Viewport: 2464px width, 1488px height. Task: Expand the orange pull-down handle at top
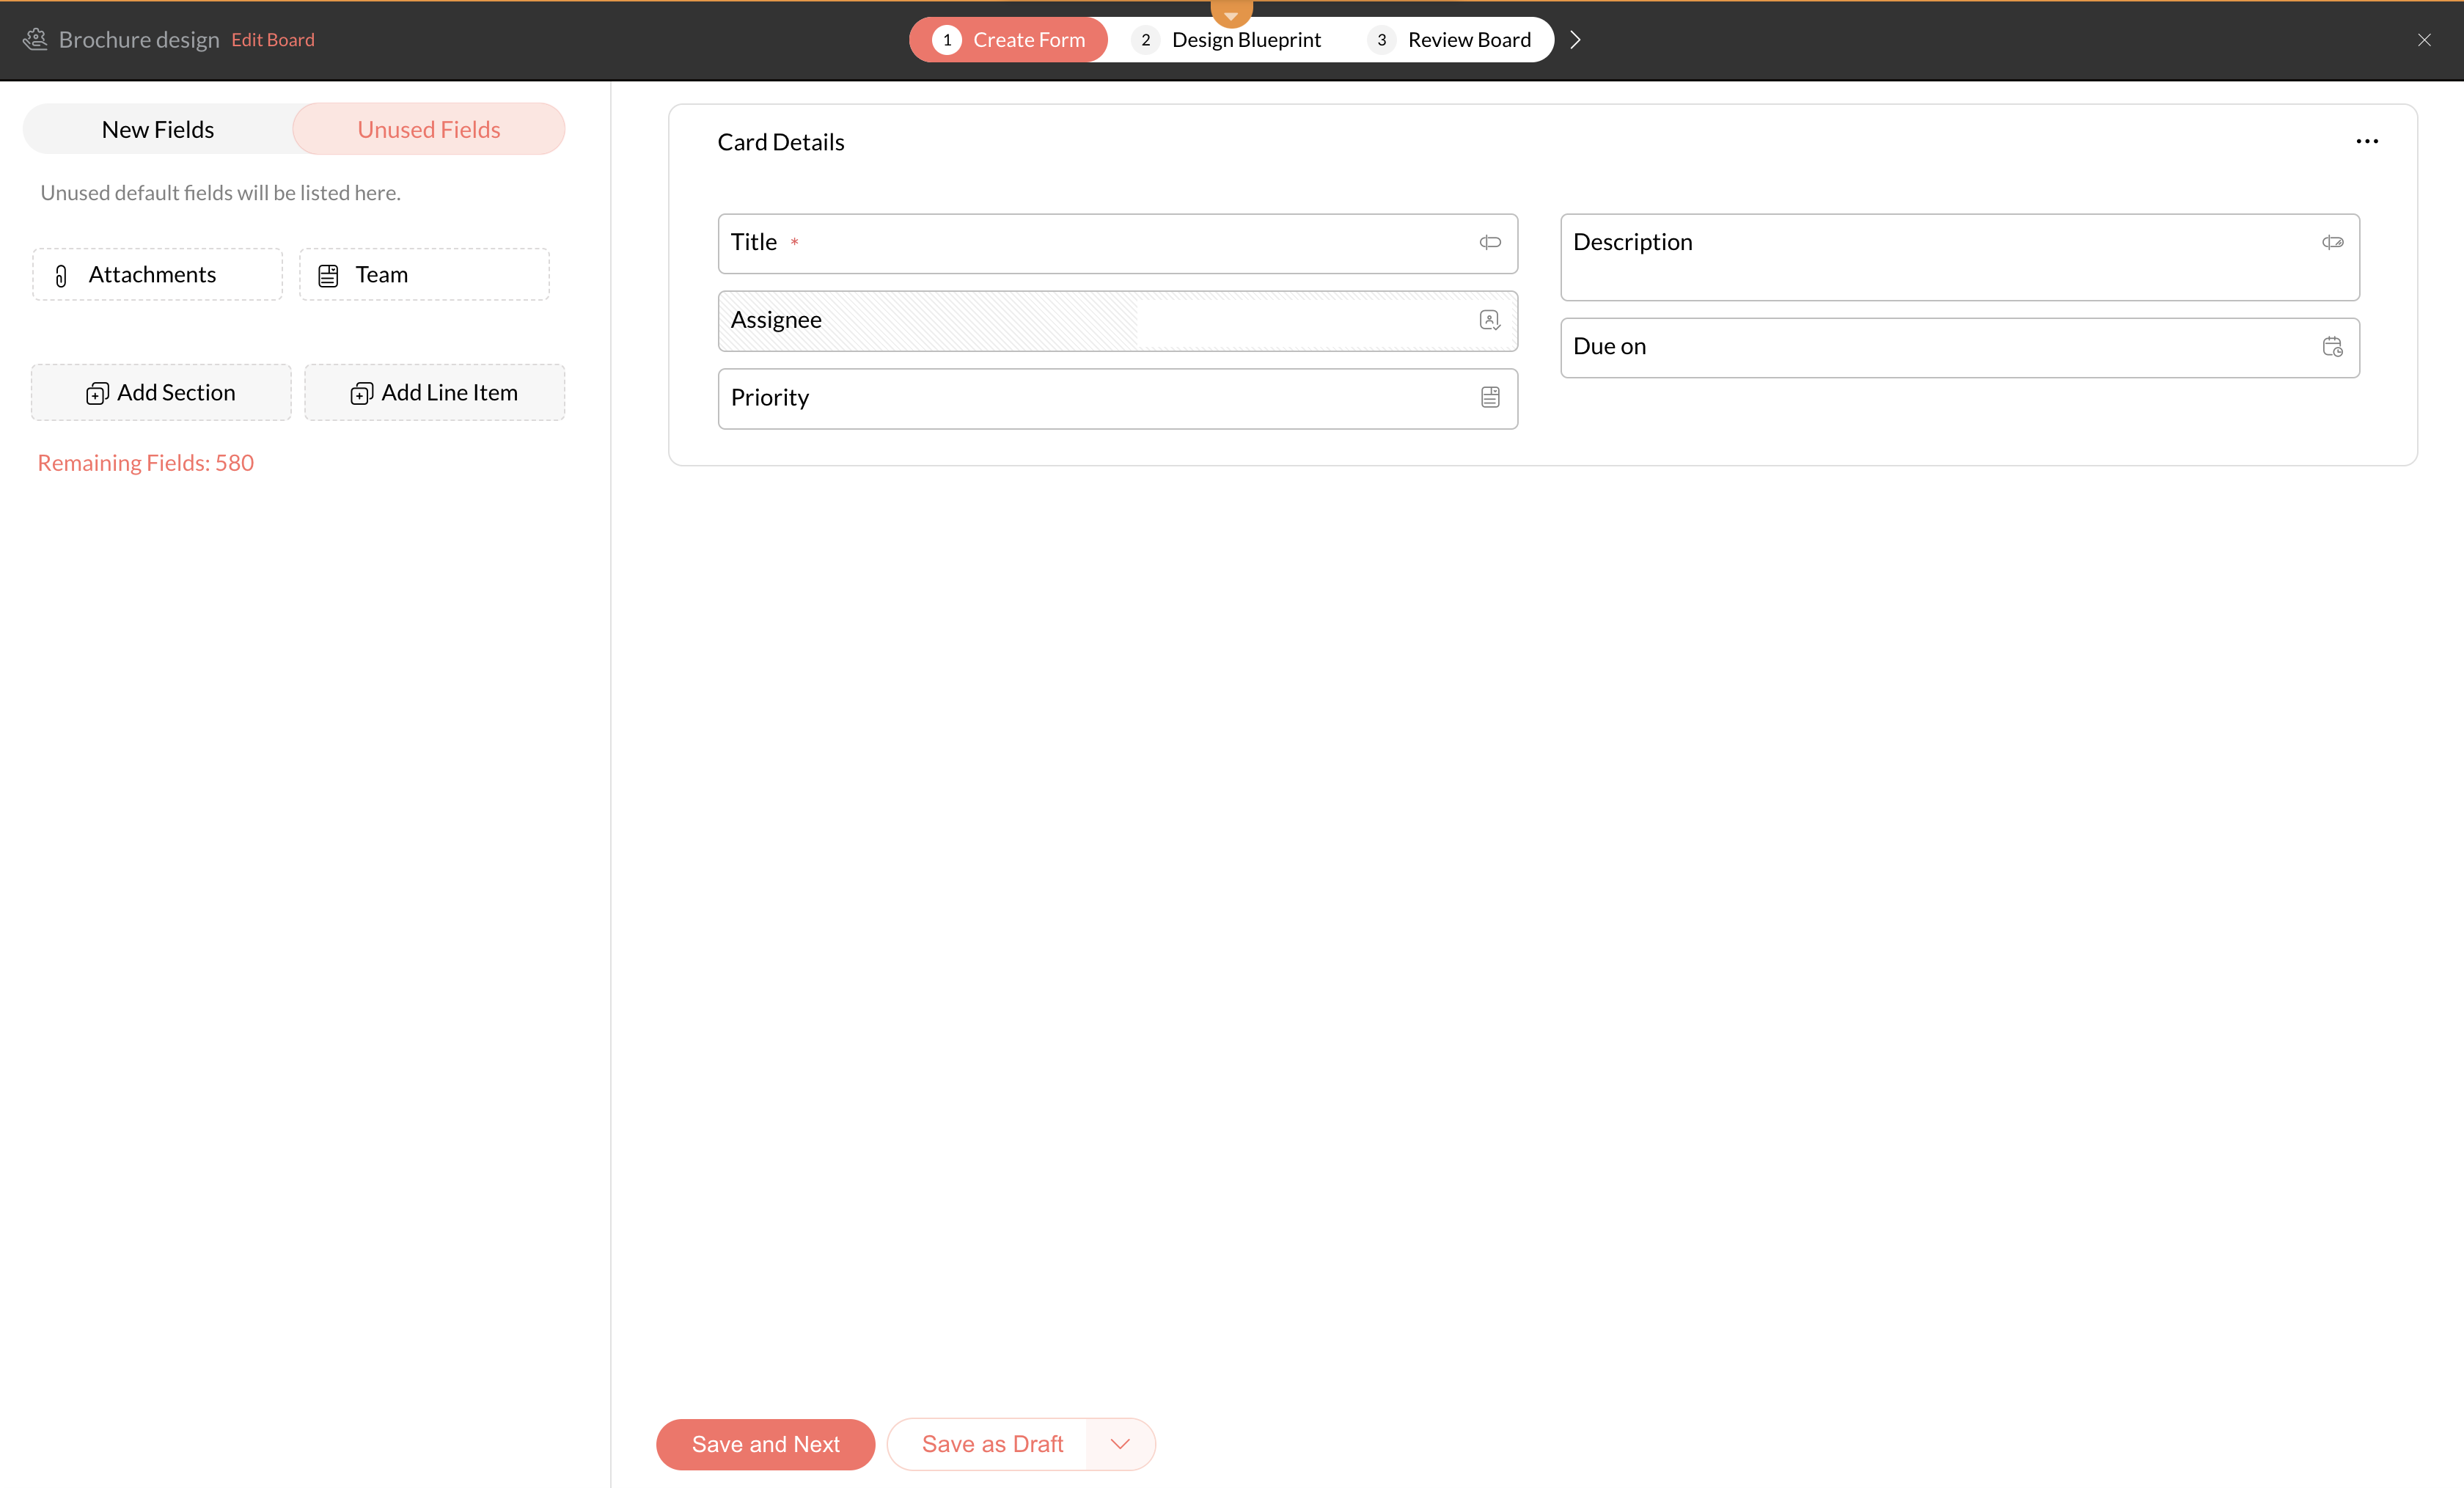click(x=1231, y=14)
